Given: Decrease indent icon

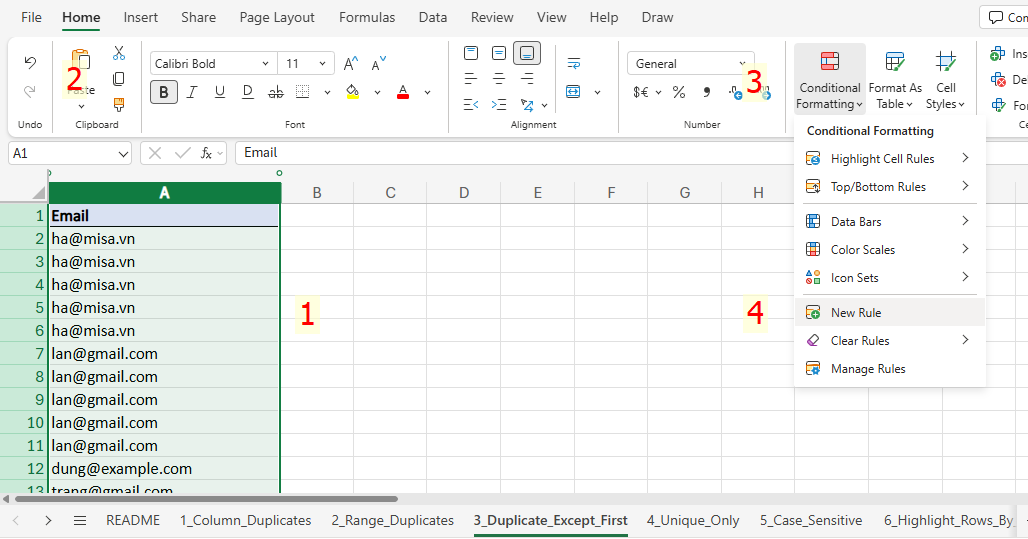Looking at the screenshot, I should (x=471, y=104).
